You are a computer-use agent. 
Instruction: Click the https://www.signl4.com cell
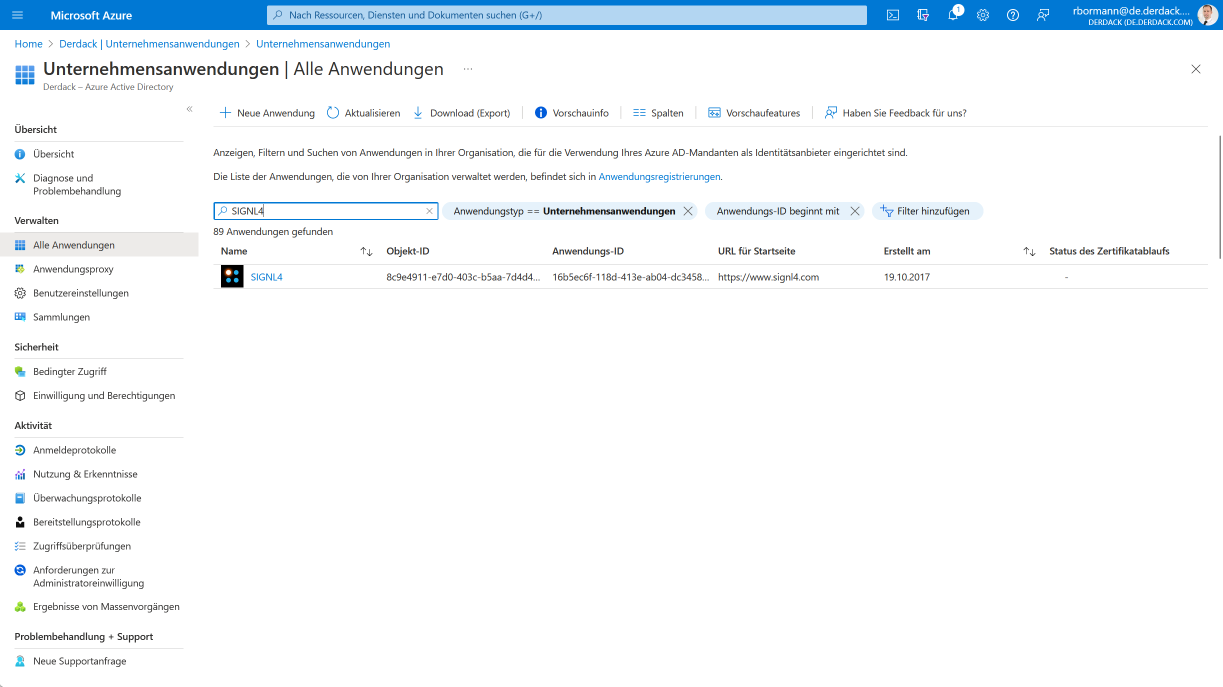768,277
